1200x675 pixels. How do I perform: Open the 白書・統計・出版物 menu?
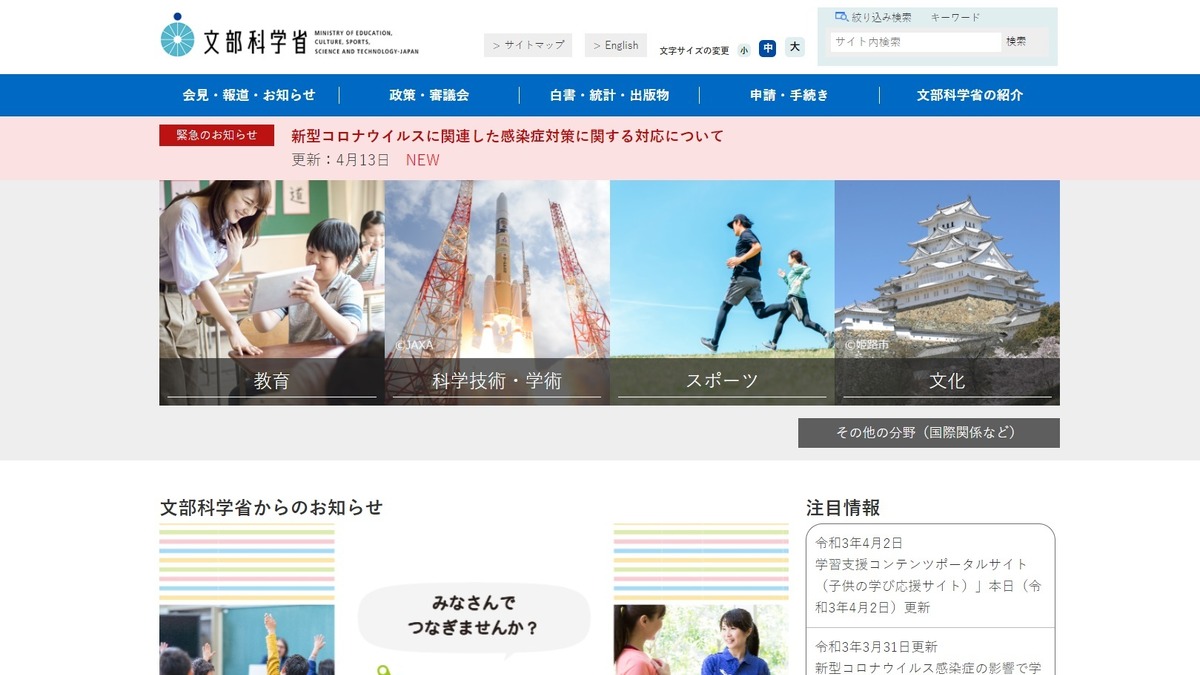[609, 95]
